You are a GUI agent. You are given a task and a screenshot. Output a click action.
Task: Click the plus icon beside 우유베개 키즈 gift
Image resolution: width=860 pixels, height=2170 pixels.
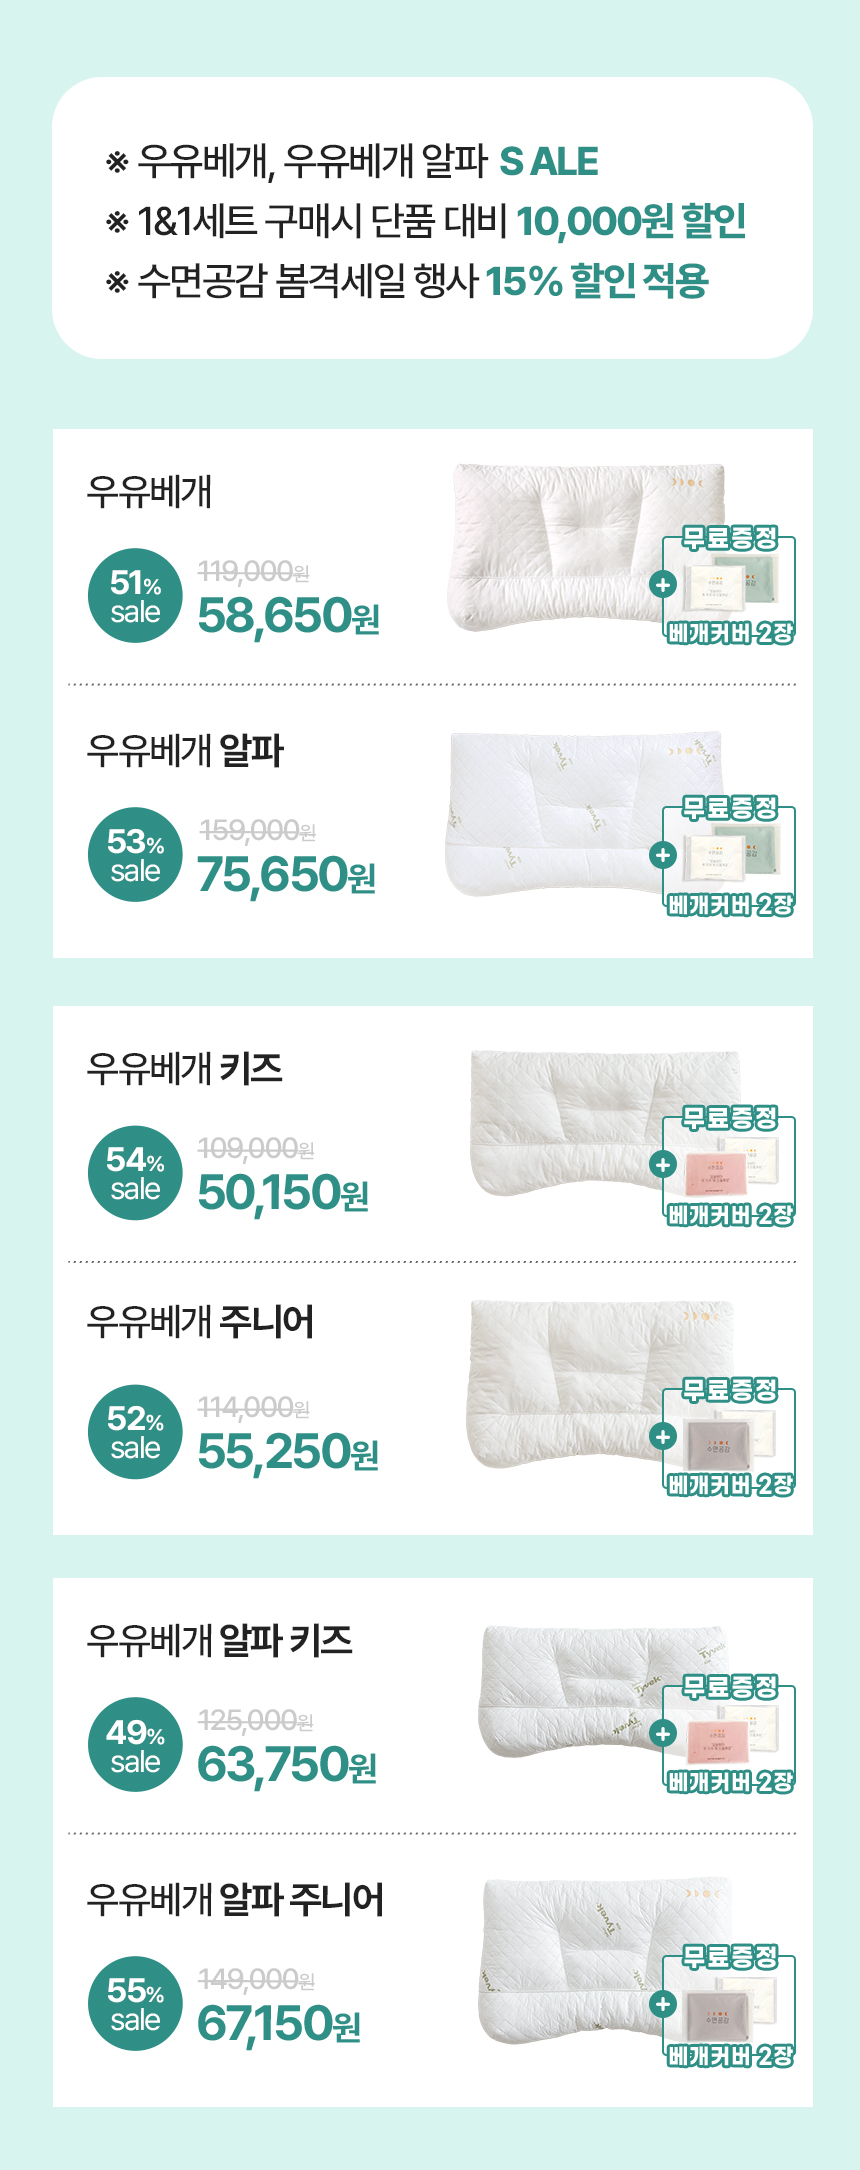[x=663, y=1164]
